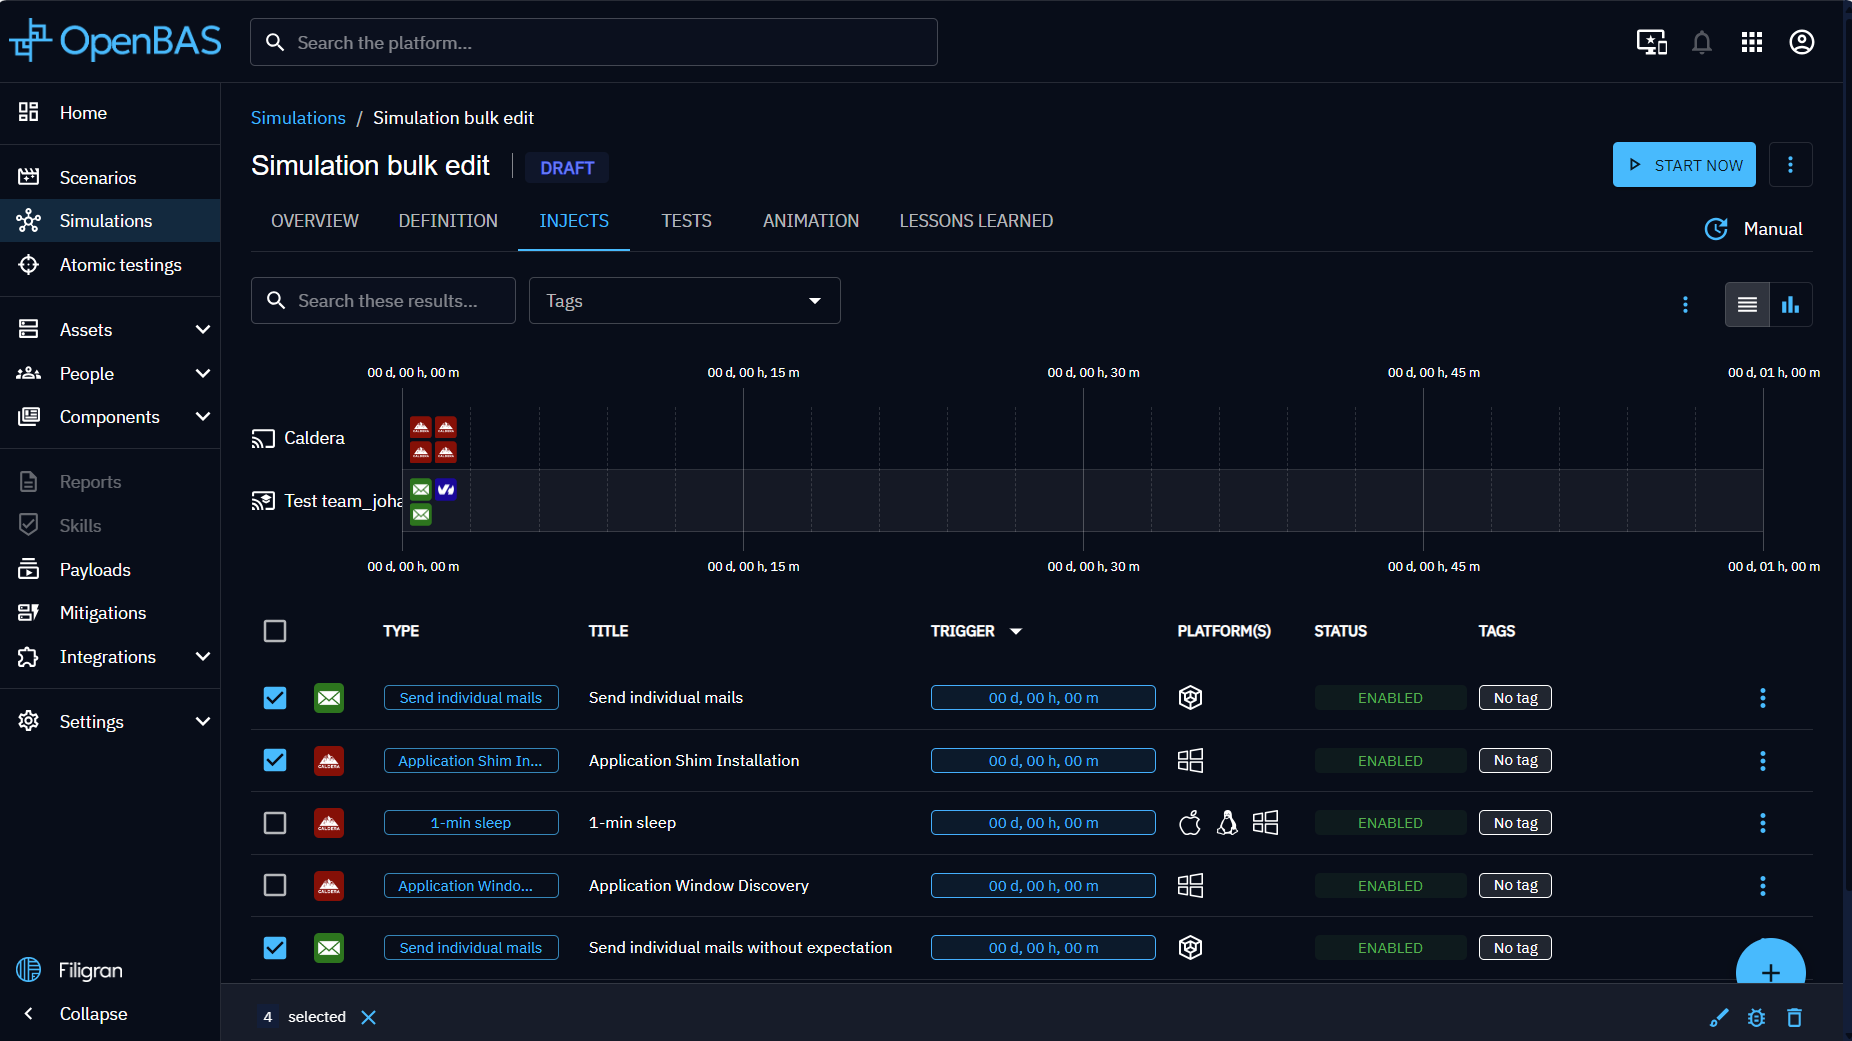Viewport: 1852px width, 1041px height.
Task: Switch to the Definition tab
Action: (x=448, y=221)
